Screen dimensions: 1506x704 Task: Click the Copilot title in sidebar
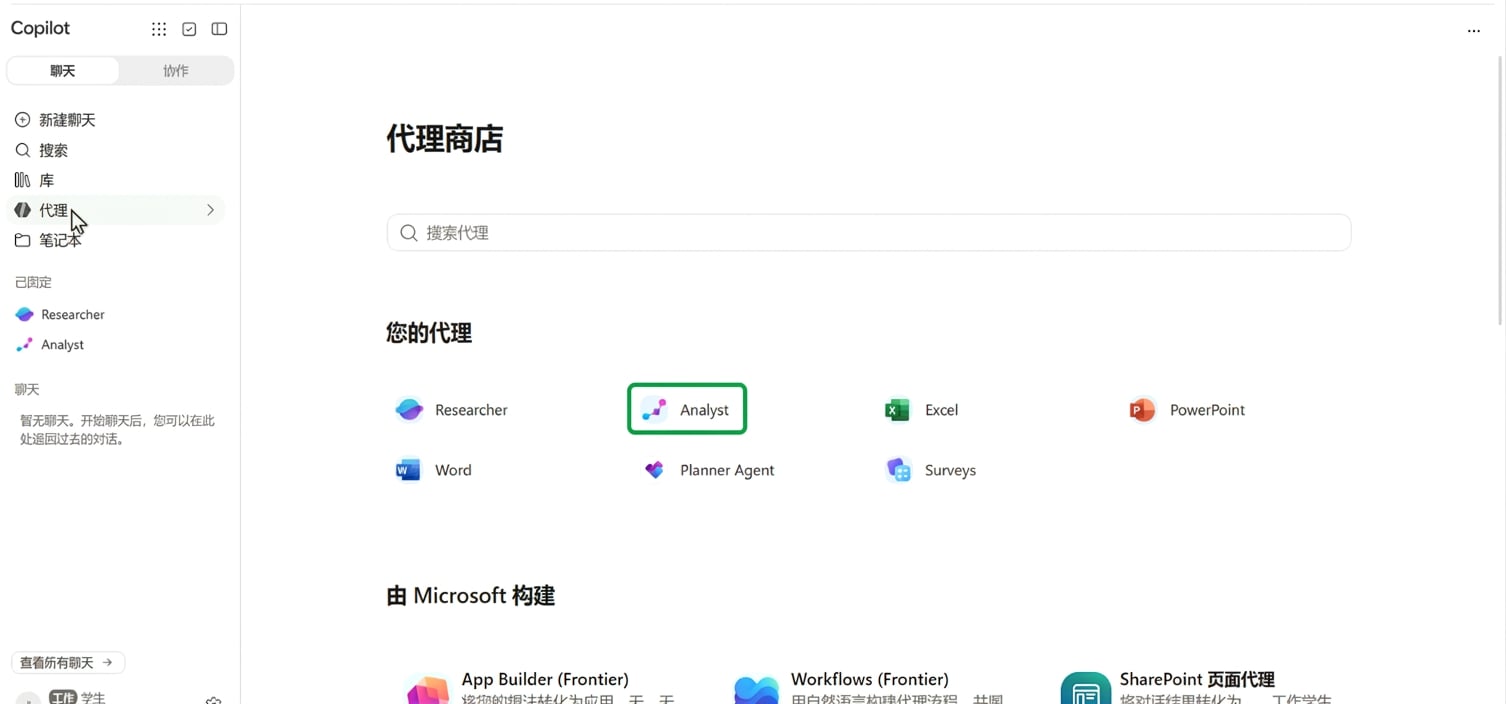pyautogui.click(x=41, y=28)
